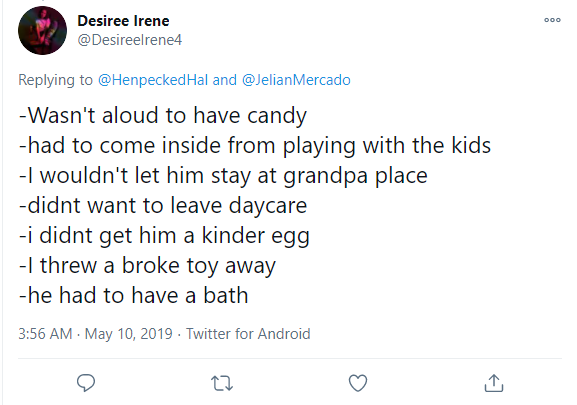Click the 3:56 AM timestamp
The height and width of the screenshot is (405, 577).
pyautogui.click(x=45, y=334)
